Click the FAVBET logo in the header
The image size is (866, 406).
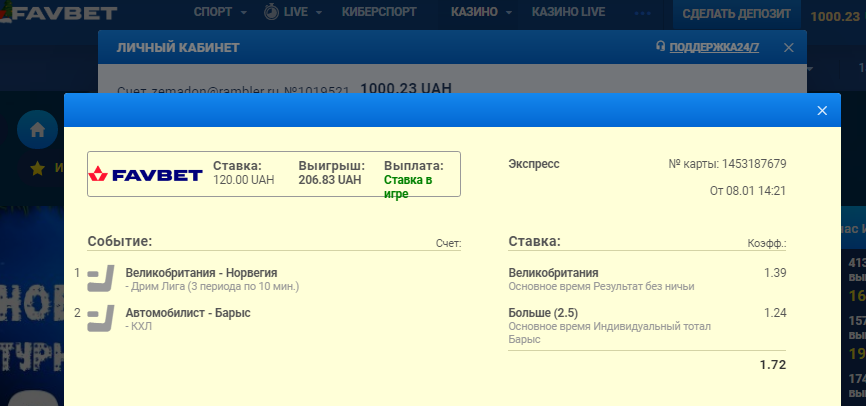[x=58, y=13]
